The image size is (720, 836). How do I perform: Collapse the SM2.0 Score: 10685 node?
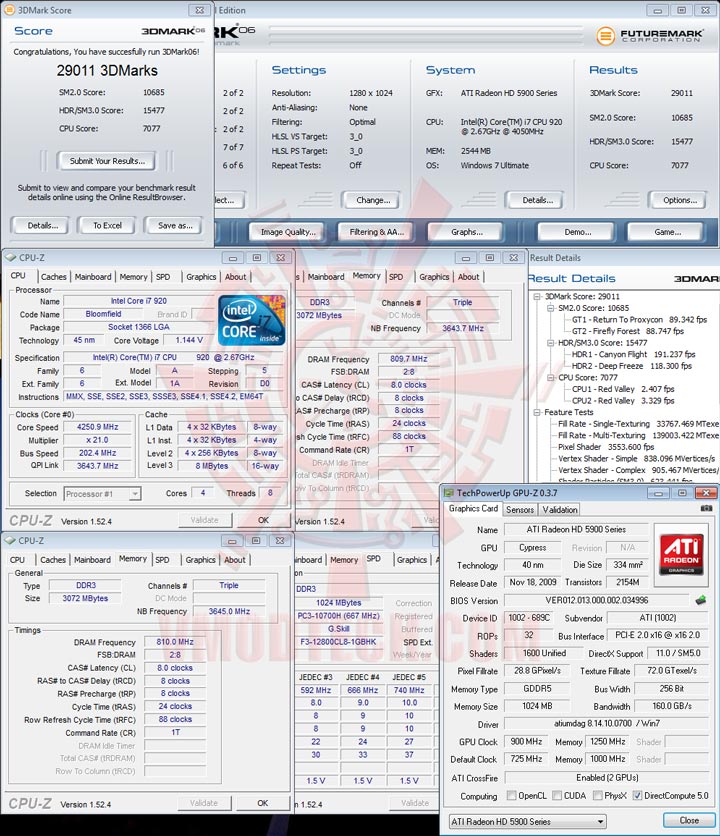click(x=551, y=308)
